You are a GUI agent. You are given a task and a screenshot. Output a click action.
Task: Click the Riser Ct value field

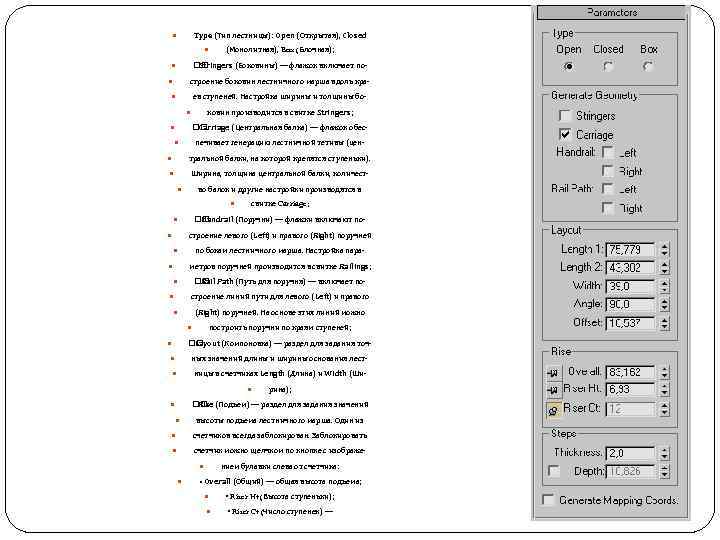(x=630, y=409)
